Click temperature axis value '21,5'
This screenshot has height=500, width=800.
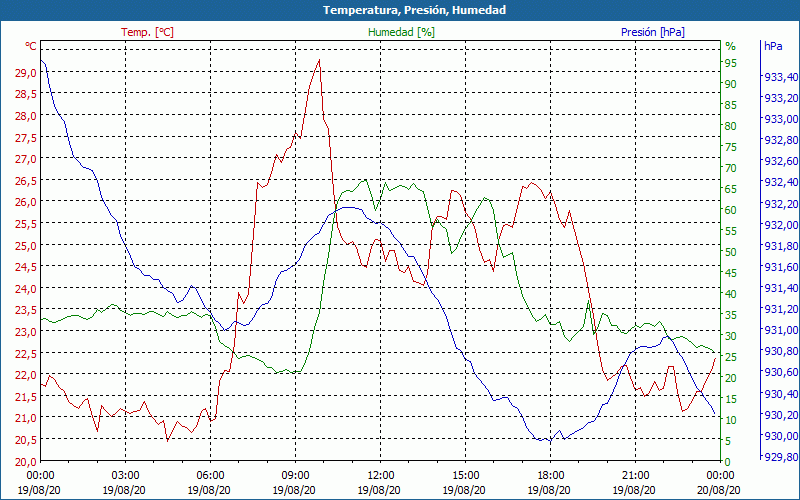click(26, 396)
